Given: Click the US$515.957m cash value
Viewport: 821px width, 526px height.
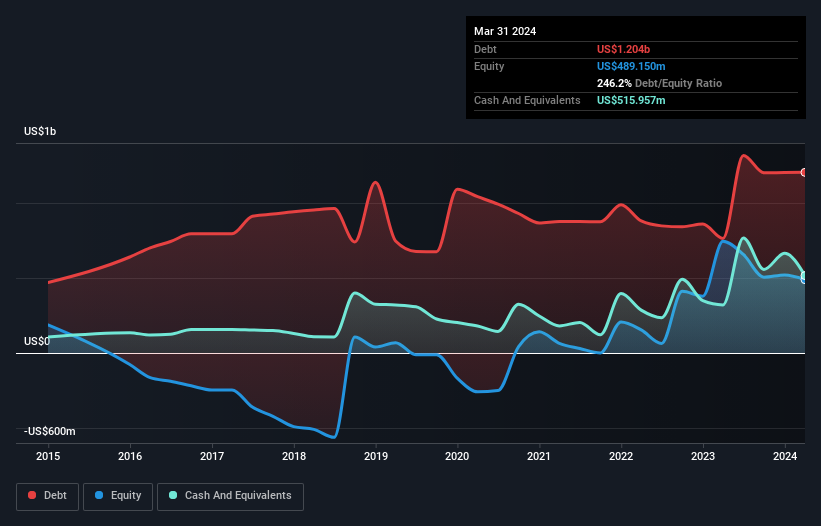Looking at the screenshot, I should point(631,100).
